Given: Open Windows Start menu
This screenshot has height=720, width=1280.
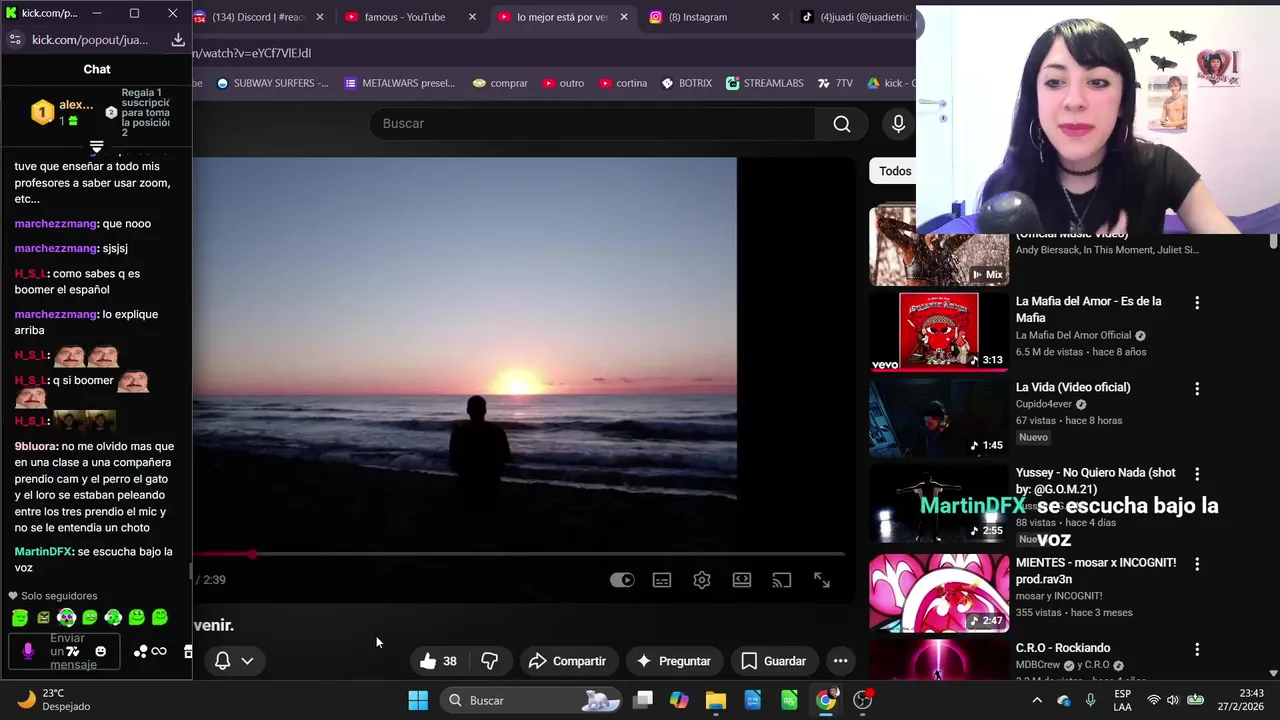Looking at the screenshot, I should [x=418, y=700].
